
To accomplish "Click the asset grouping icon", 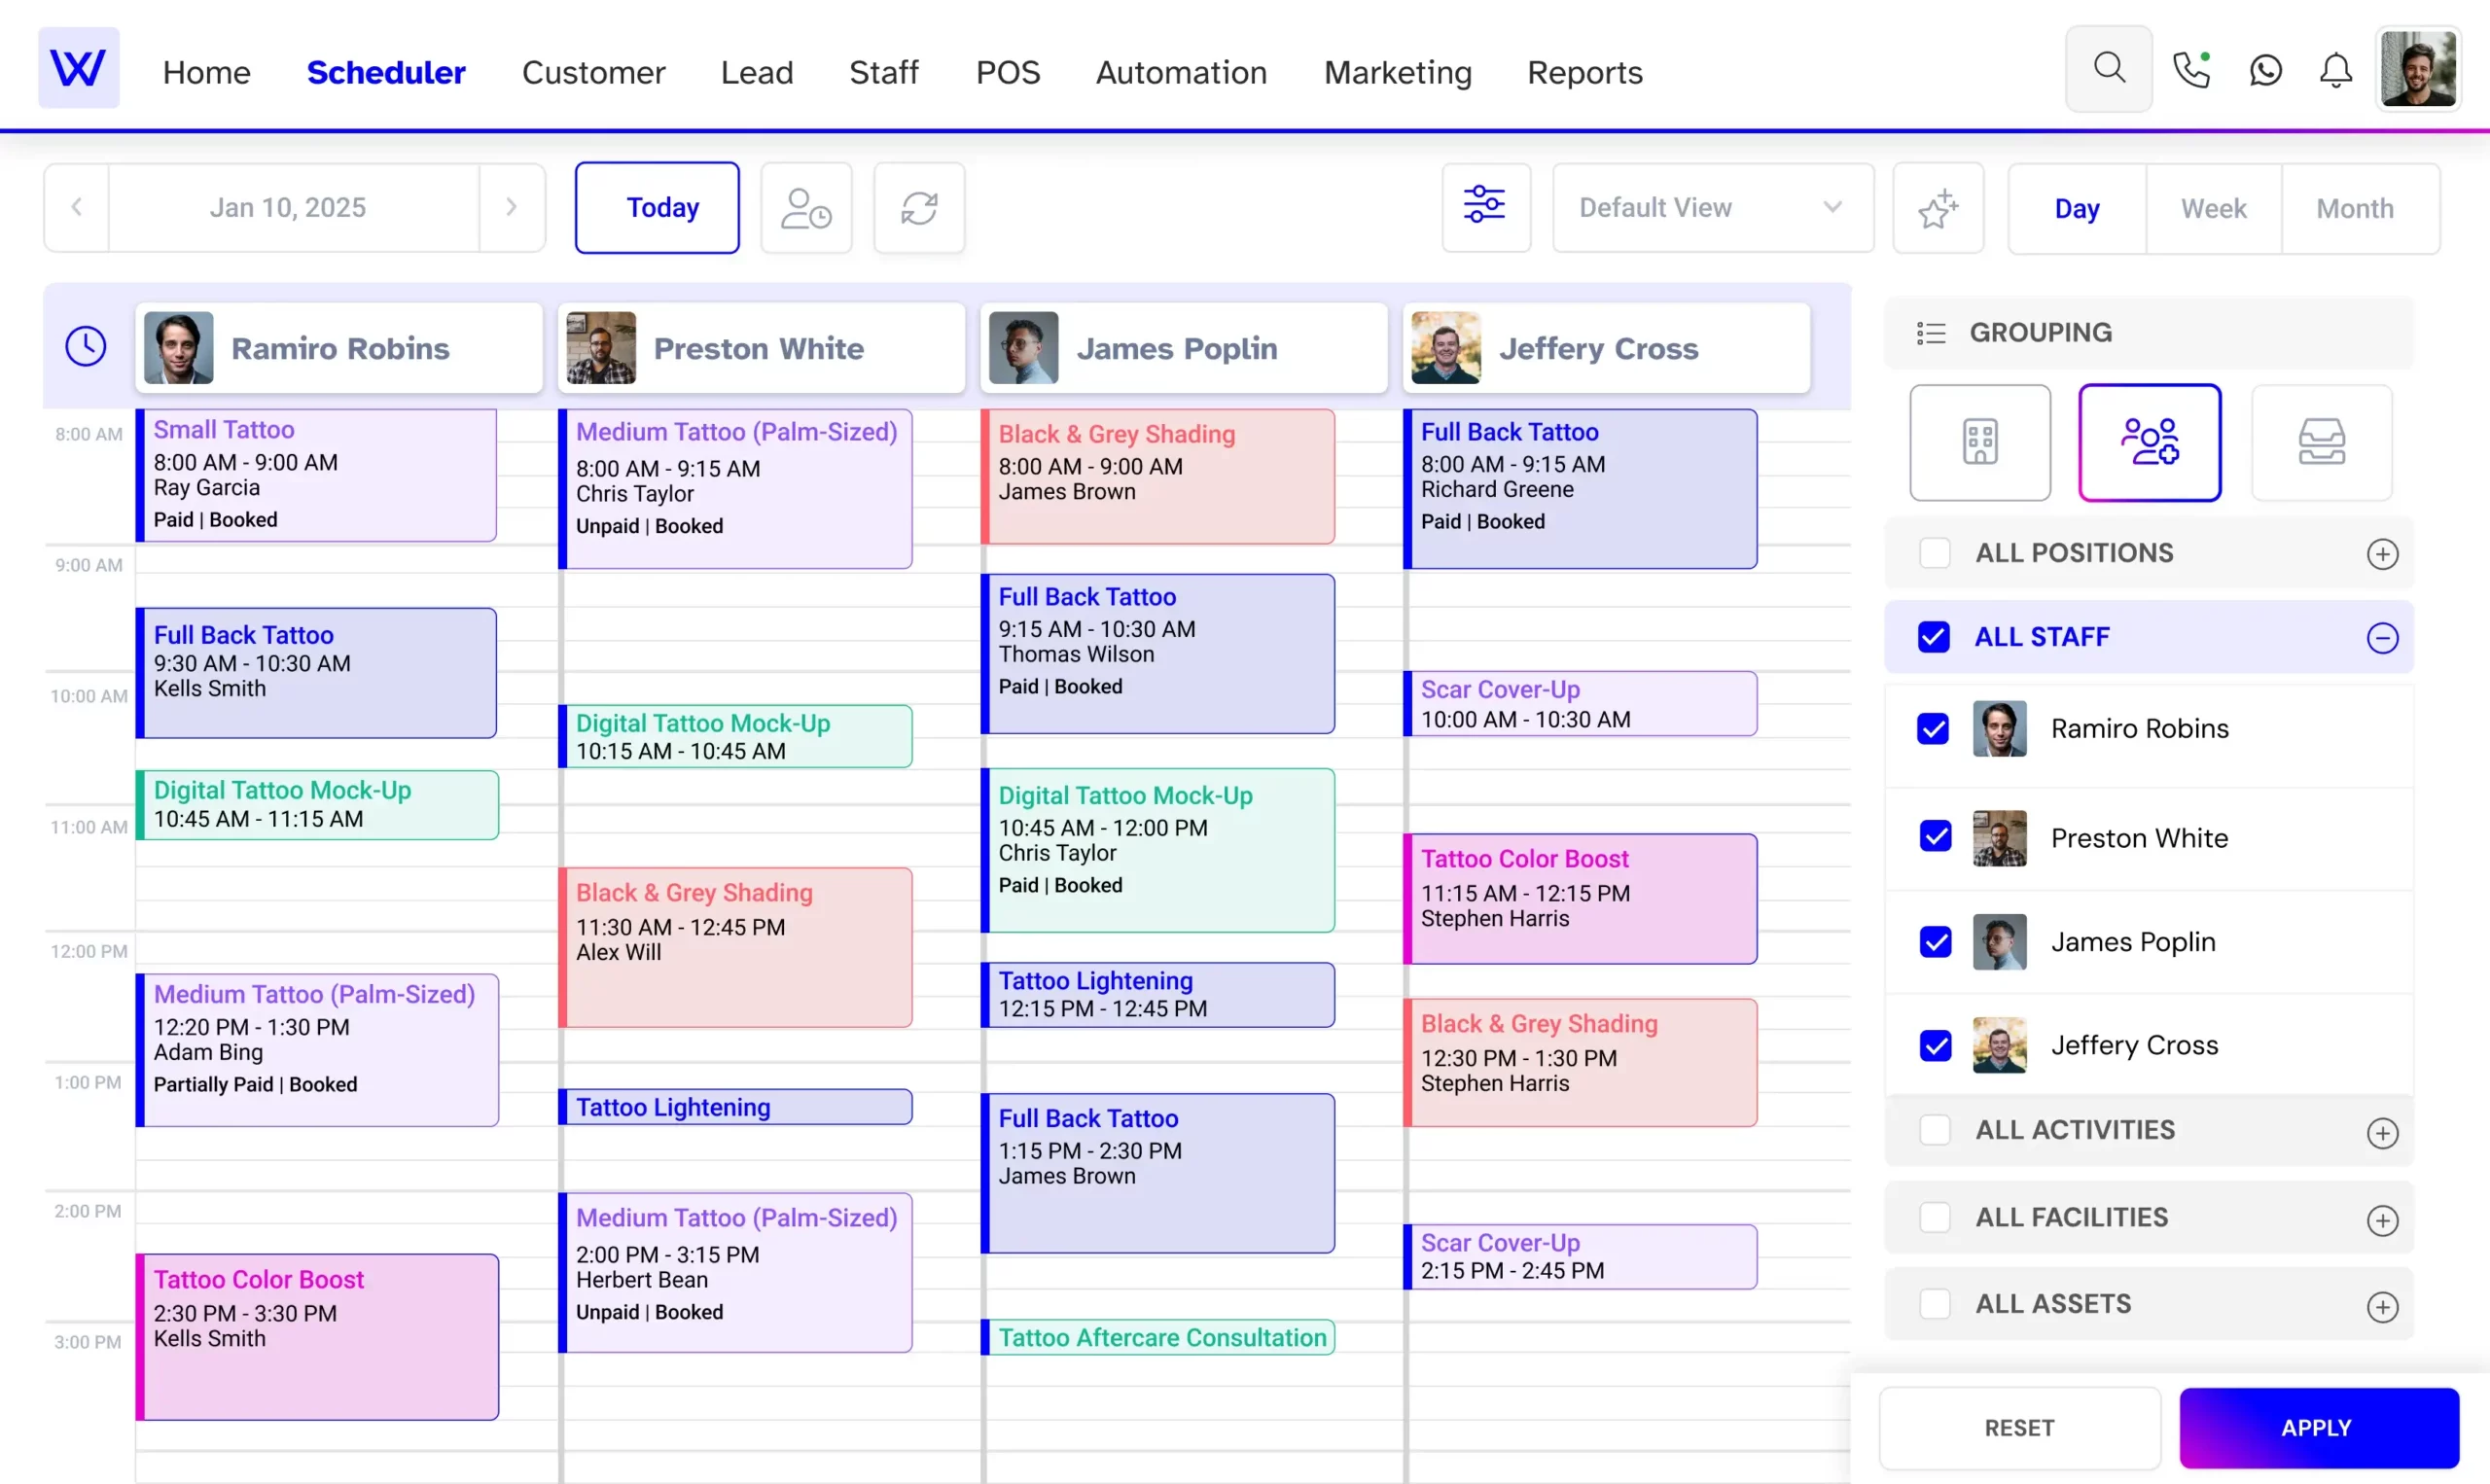I will click(2321, 442).
